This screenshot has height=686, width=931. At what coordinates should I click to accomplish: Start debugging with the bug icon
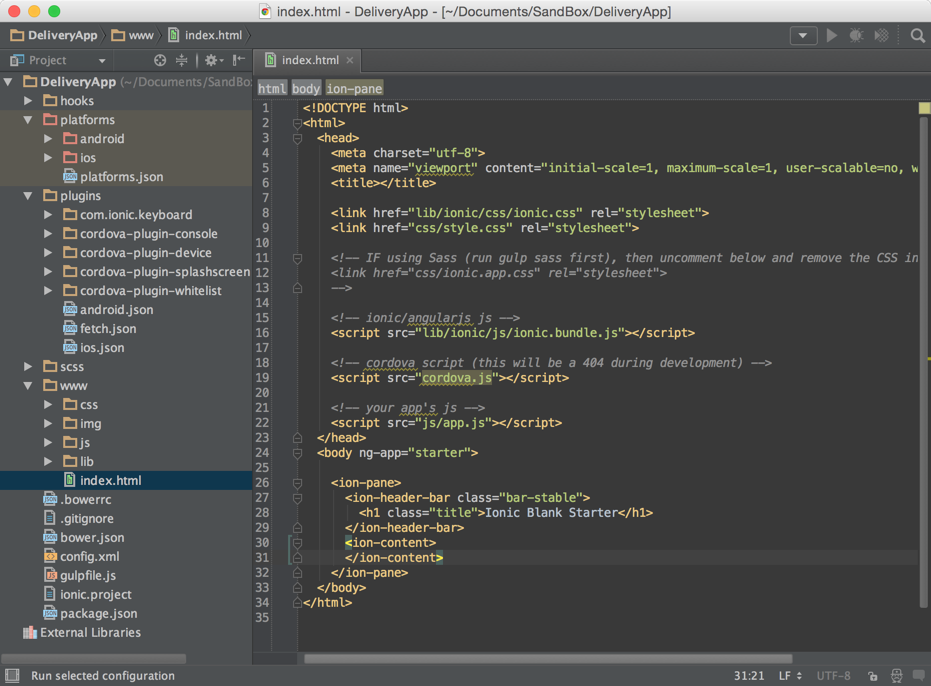pyautogui.click(x=856, y=36)
